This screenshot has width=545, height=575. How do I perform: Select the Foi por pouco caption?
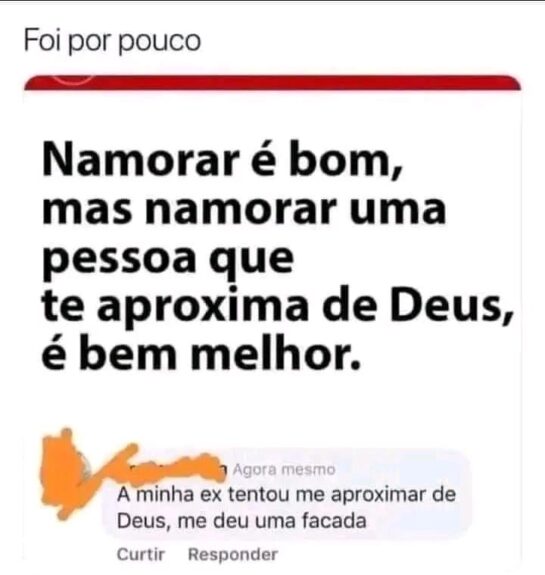(112, 41)
